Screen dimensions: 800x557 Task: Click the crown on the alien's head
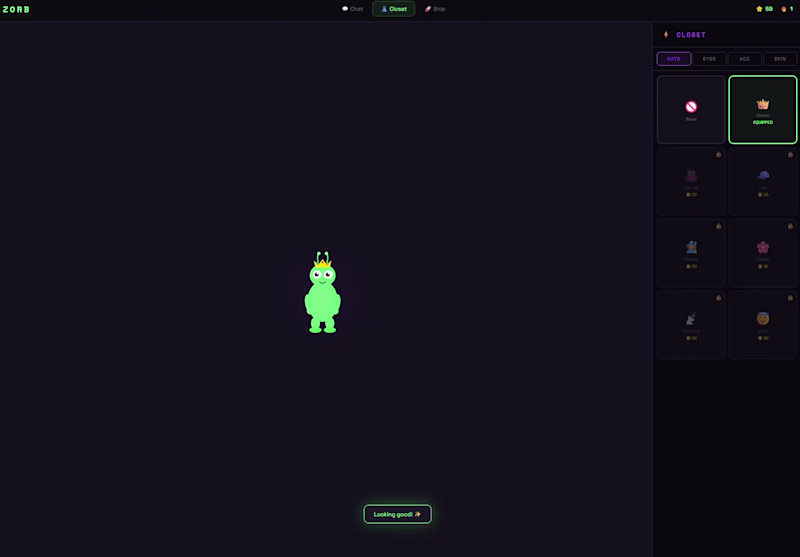click(x=322, y=263)
